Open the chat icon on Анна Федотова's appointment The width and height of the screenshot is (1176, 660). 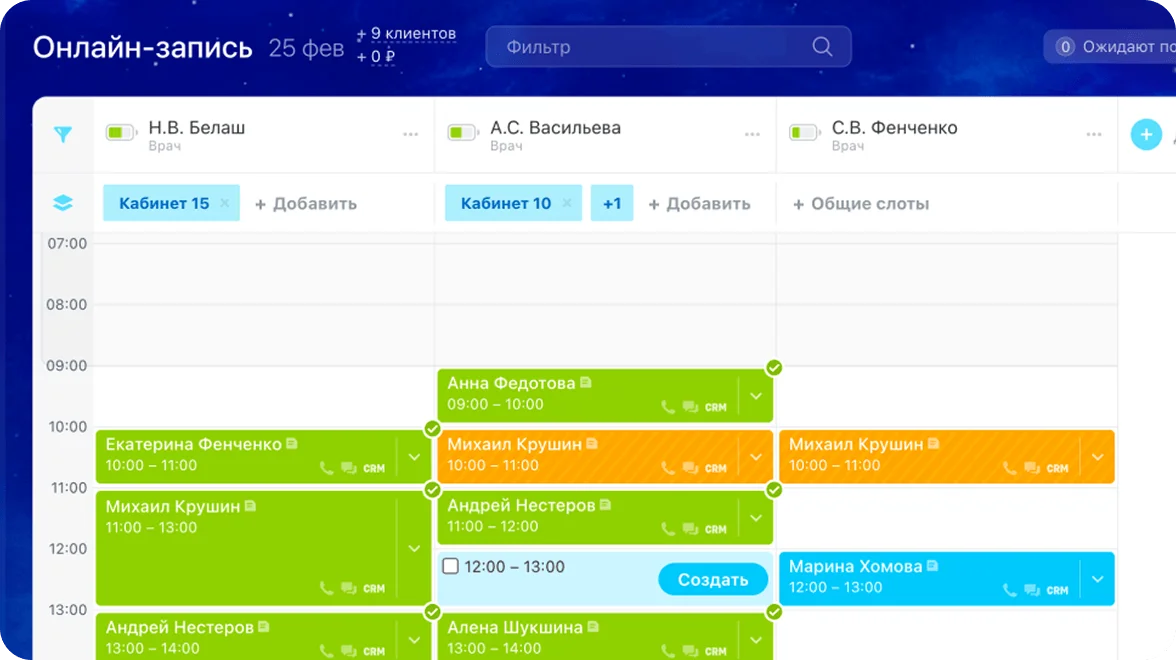690,406
